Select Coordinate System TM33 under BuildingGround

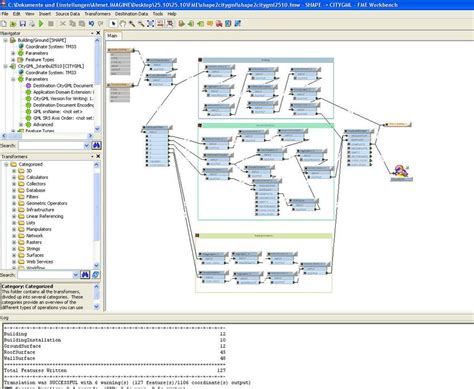(51, 47)
